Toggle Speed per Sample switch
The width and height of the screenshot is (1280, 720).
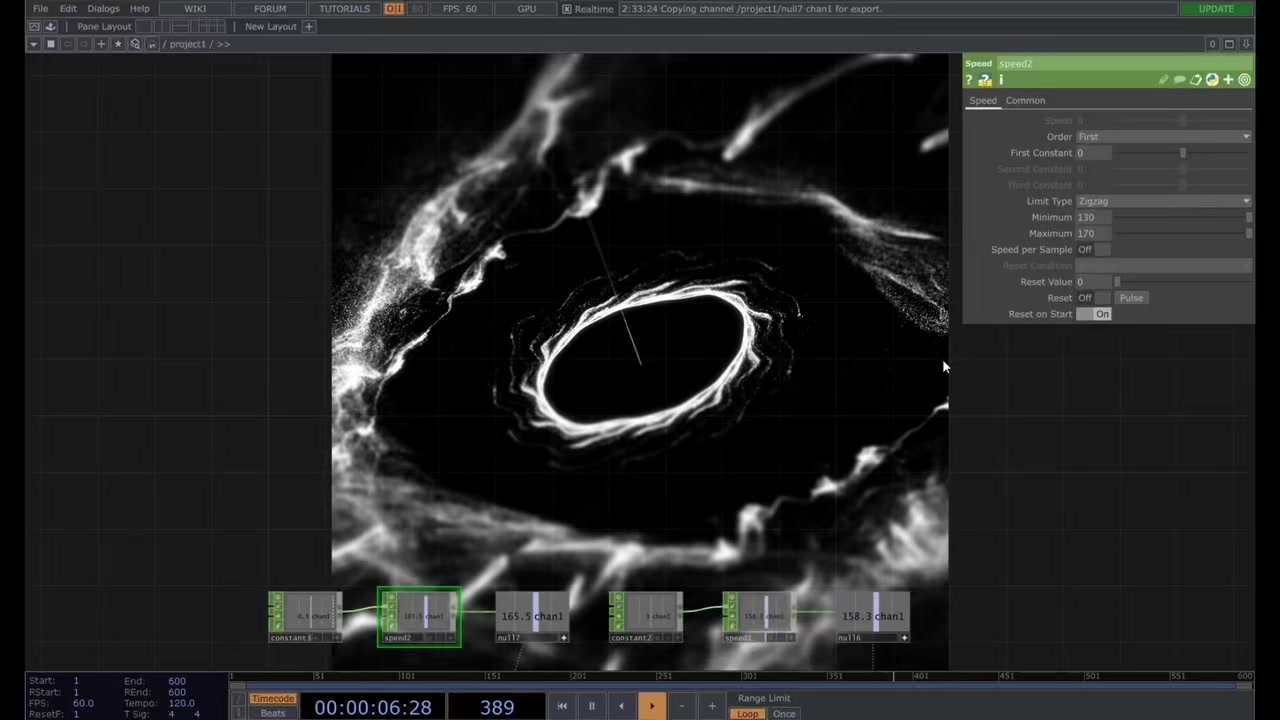click(1094, 249)
